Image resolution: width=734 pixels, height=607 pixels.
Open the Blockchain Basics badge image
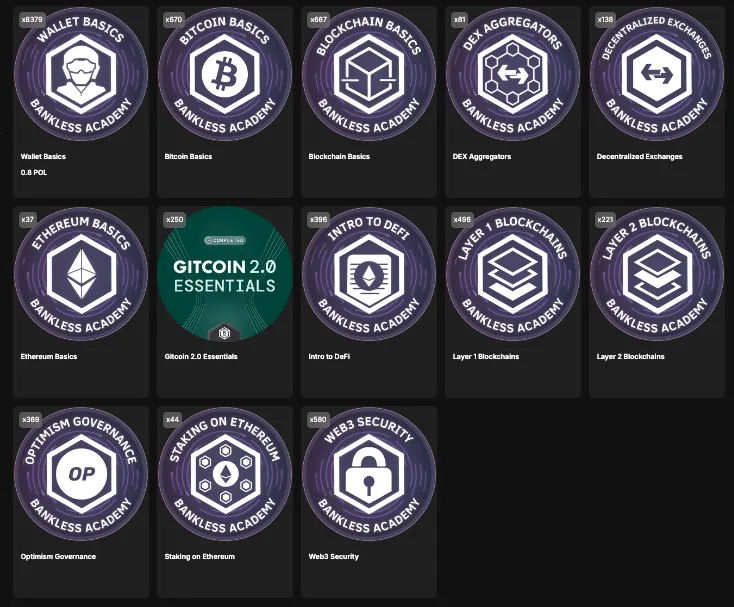(369, 74)
